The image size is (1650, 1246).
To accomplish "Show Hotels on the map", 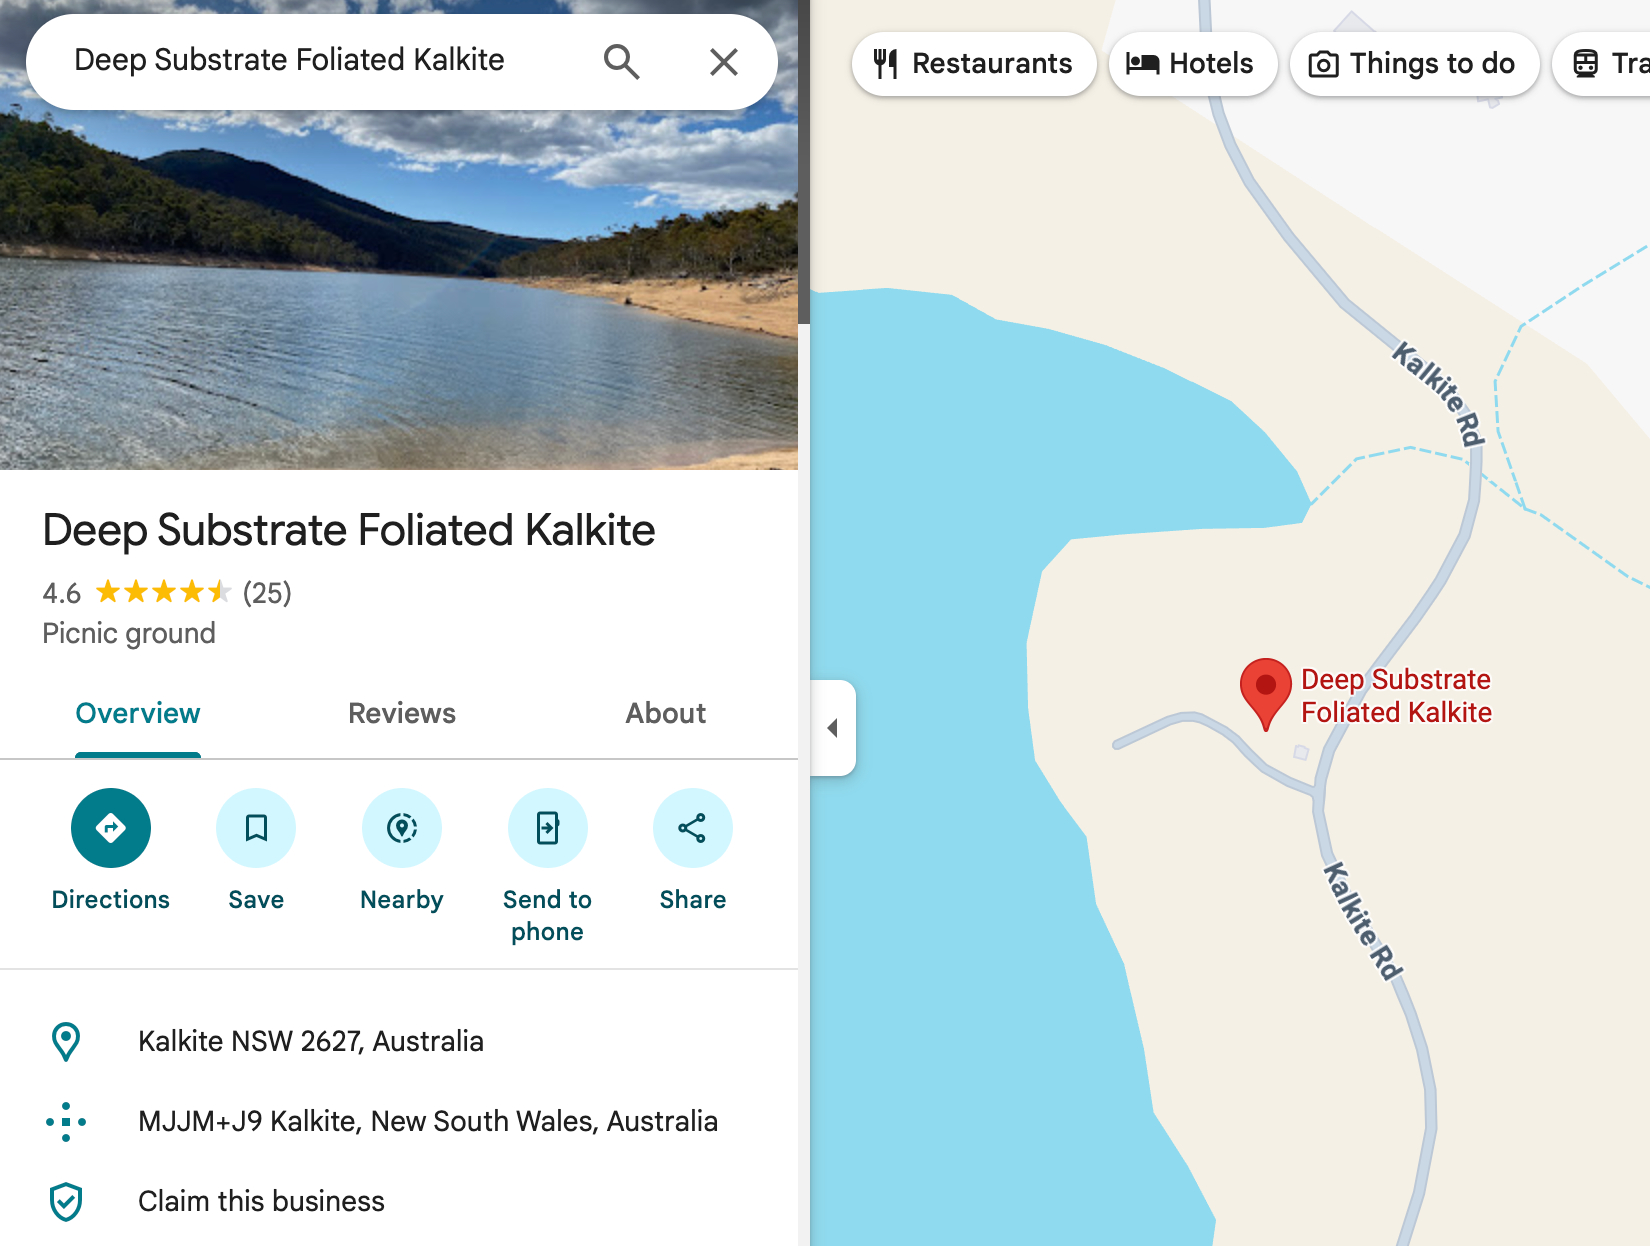I will pos(1192,64).
